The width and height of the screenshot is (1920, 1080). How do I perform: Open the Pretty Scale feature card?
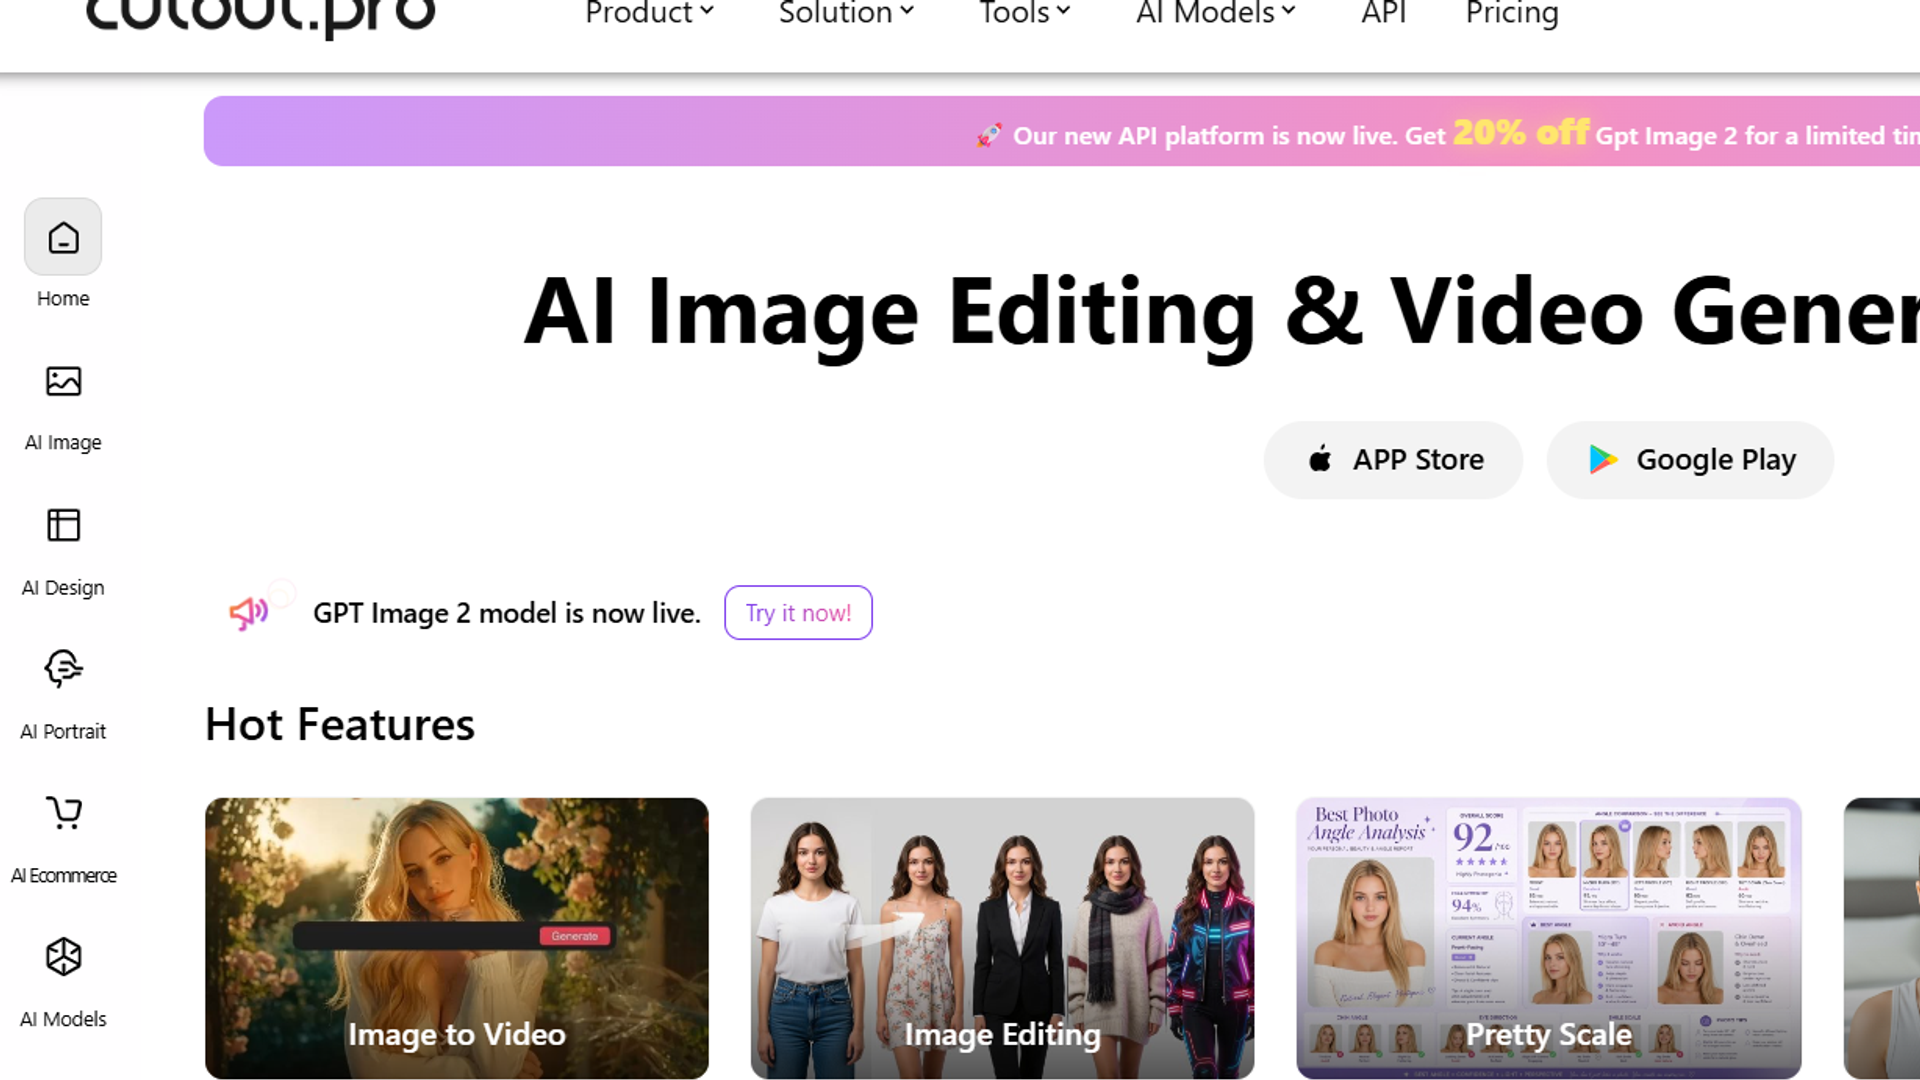1549,938
